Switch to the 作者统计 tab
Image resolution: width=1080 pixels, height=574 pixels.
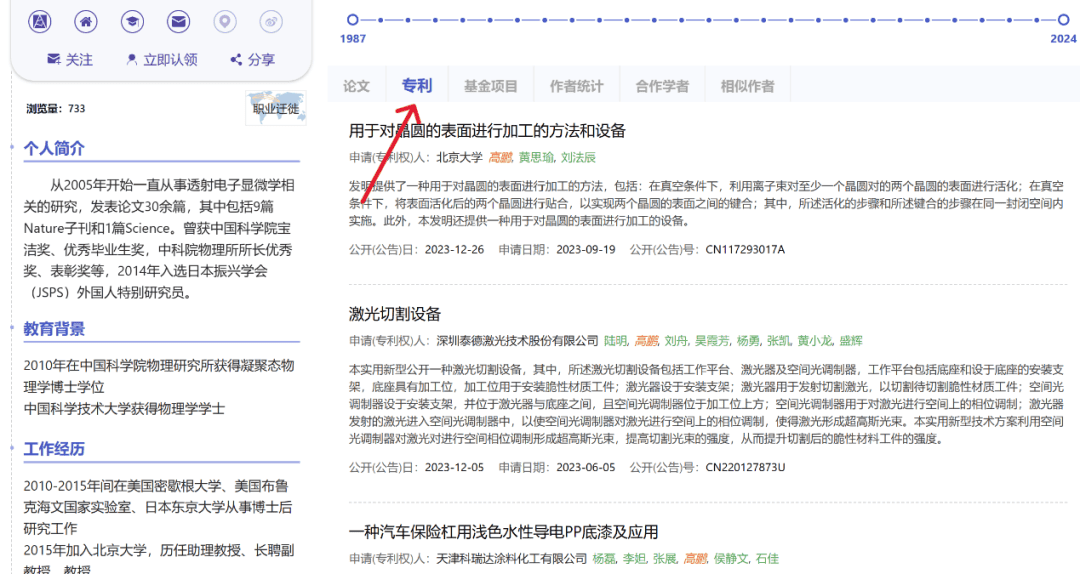pyautogui.click(x=577, y=86)
